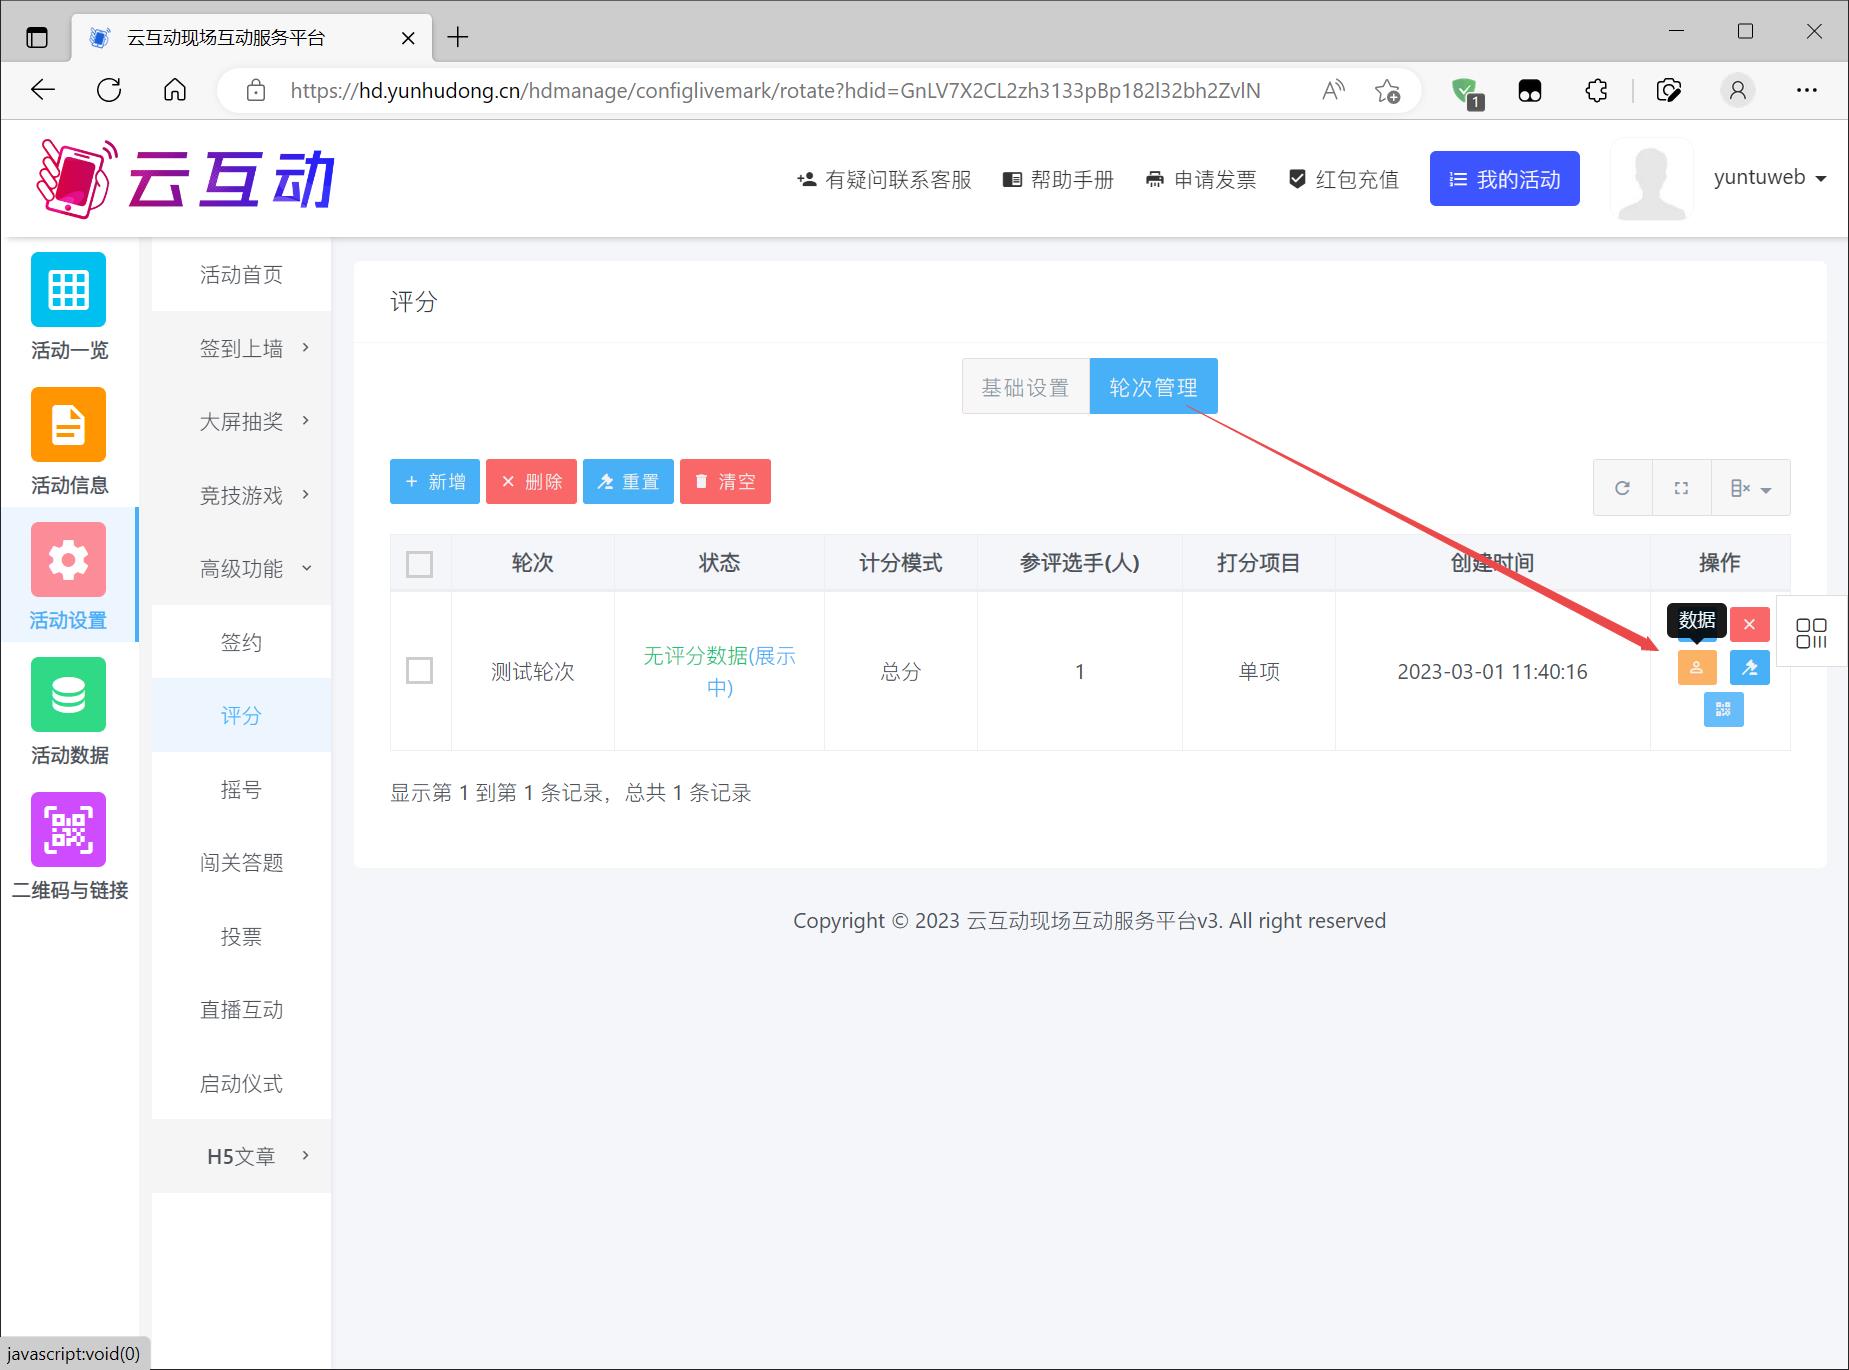Image resolution: width=1849 pixels, height=1370 pixels.
Task: Click the red X delete icon in row
Action: tap(1749, 625)
